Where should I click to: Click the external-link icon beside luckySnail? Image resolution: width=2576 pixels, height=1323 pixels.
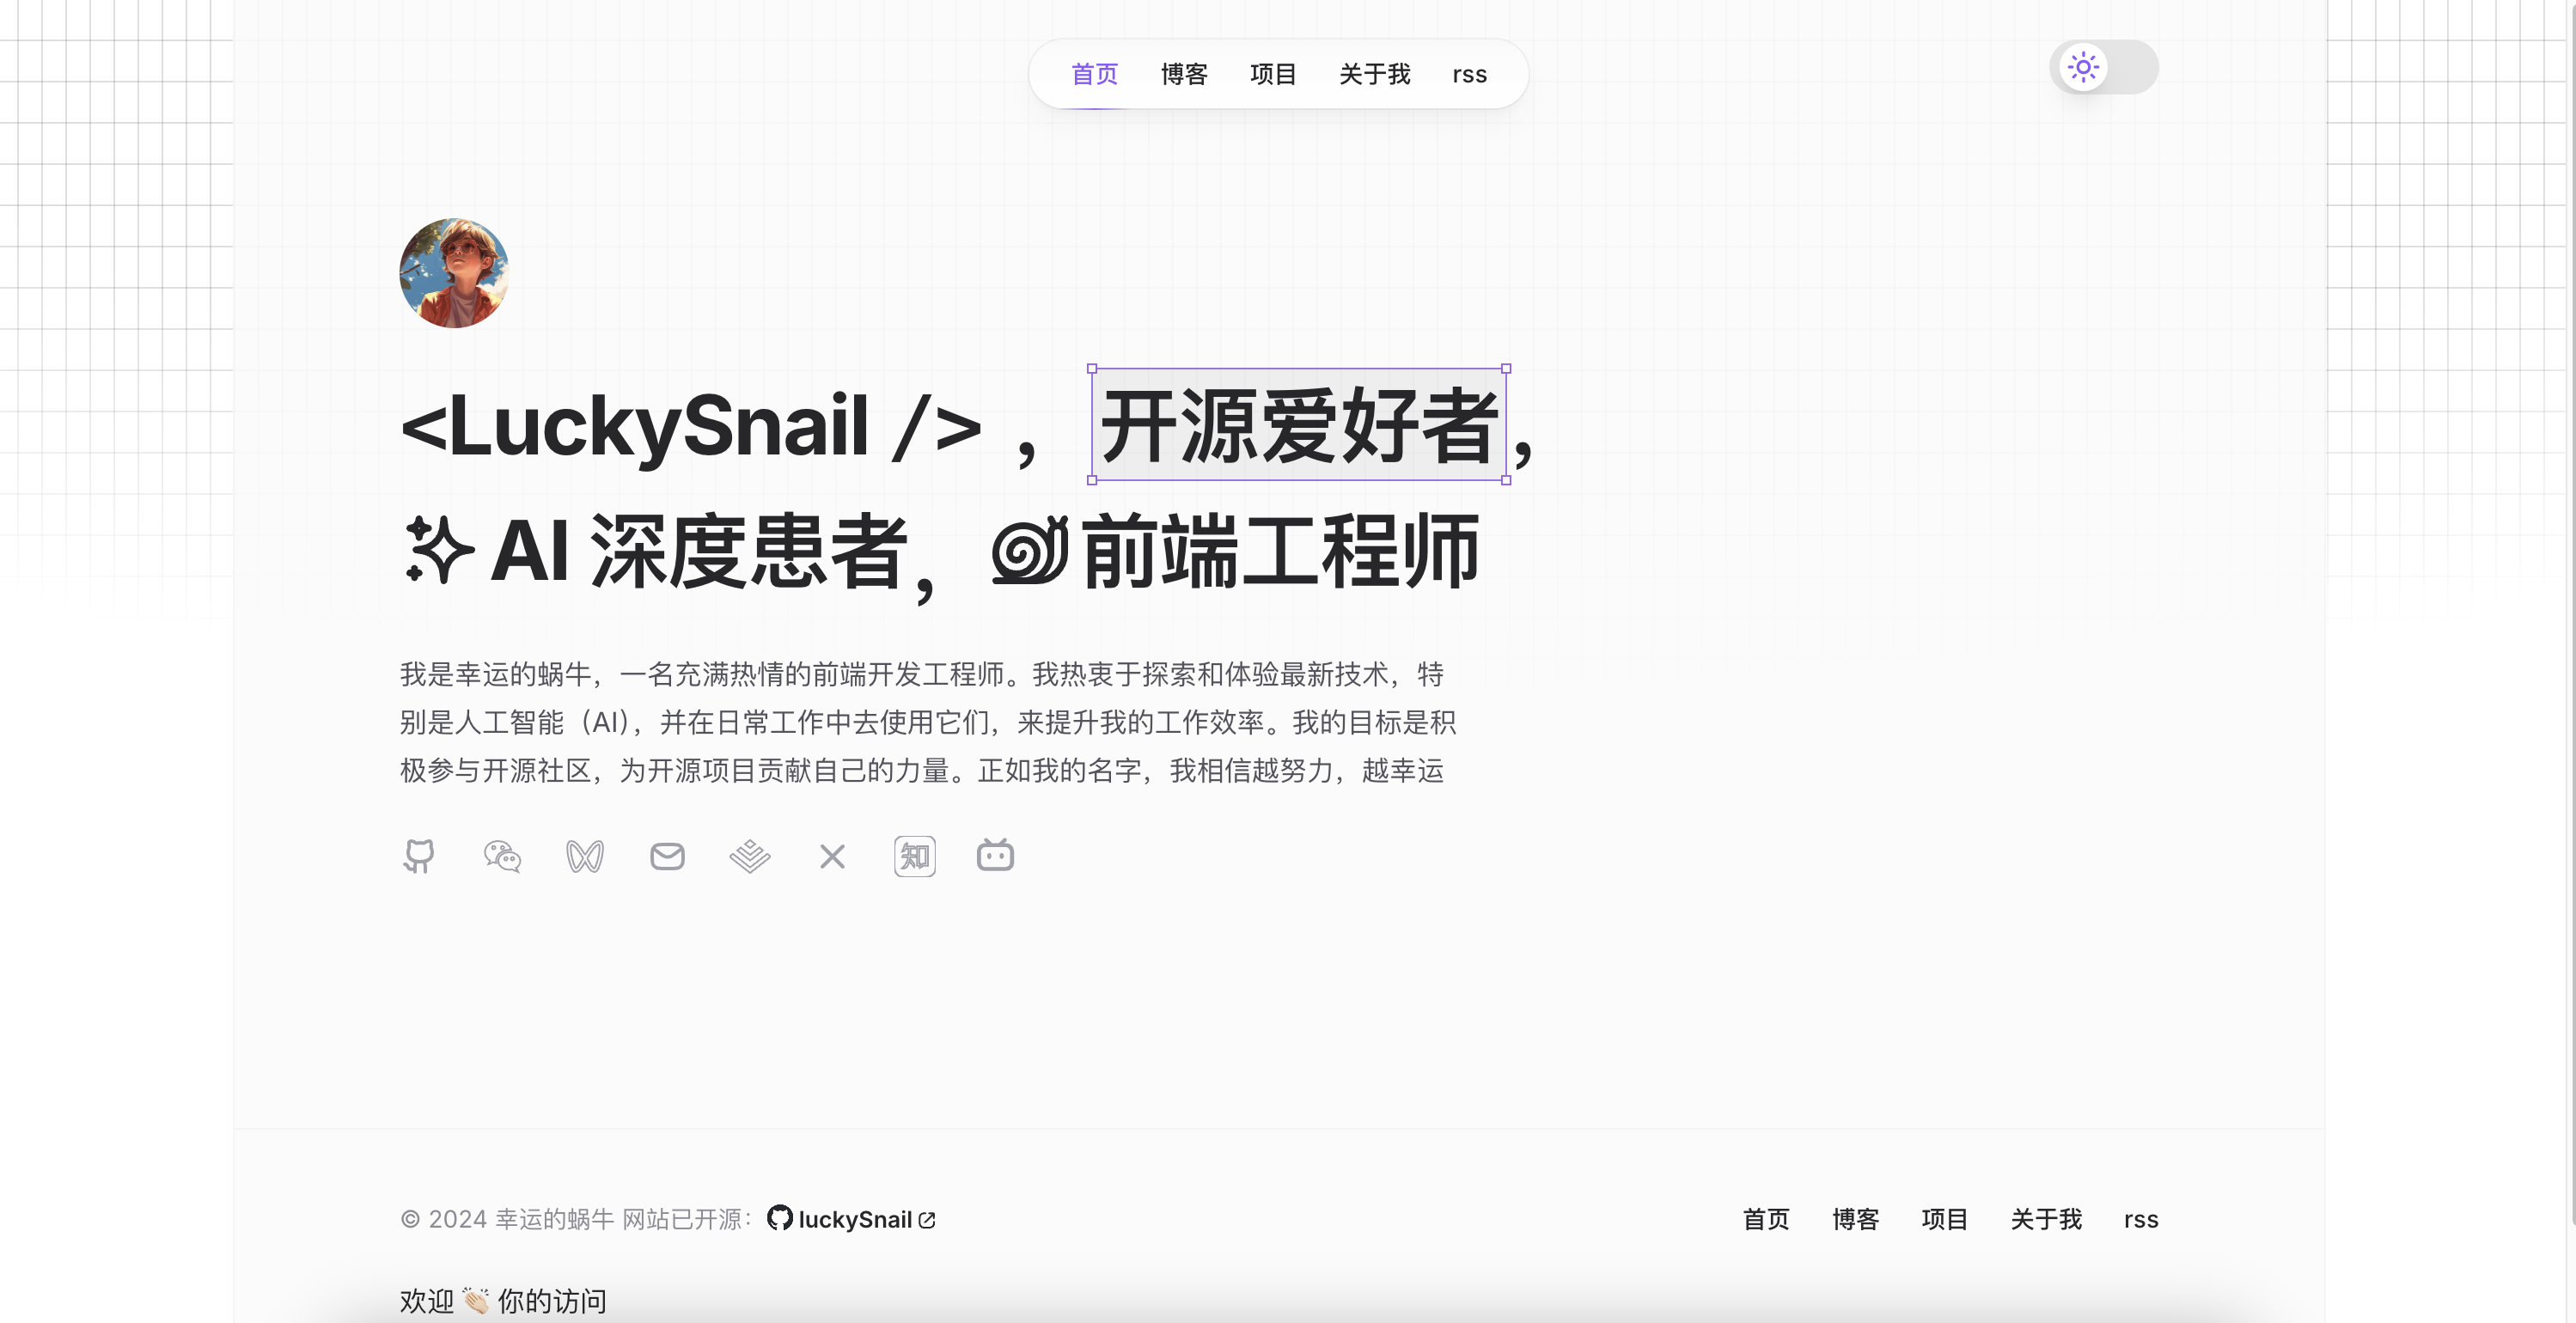coord(928,1219)
